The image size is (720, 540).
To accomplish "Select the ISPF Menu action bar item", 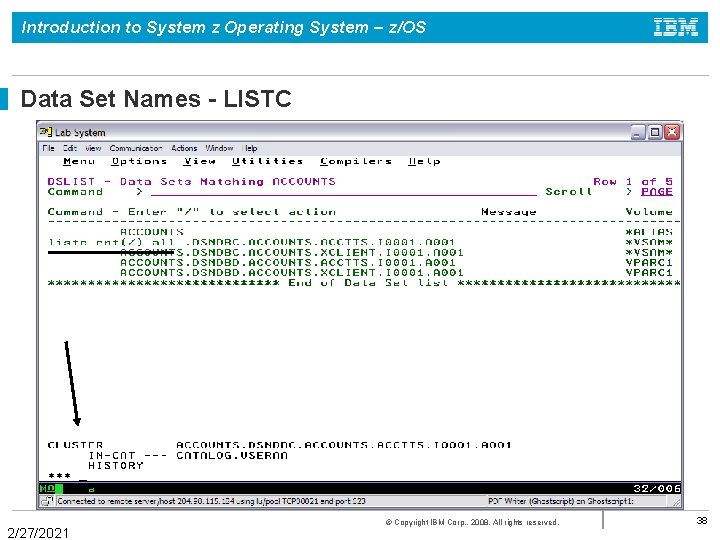I will (x=79, y=161).
